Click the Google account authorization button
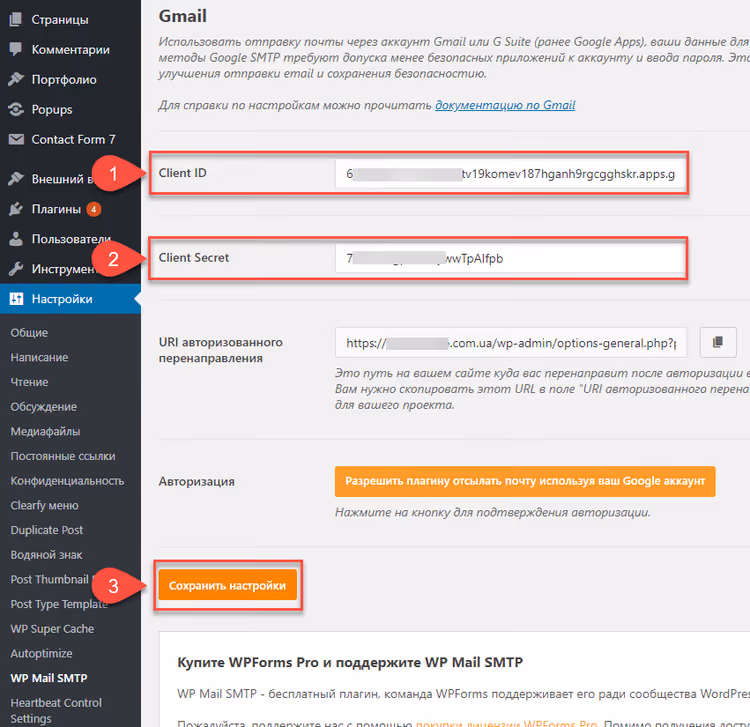The height and width of the screenshot is (727, 750). pyautogui.click(x=525, y=481)
